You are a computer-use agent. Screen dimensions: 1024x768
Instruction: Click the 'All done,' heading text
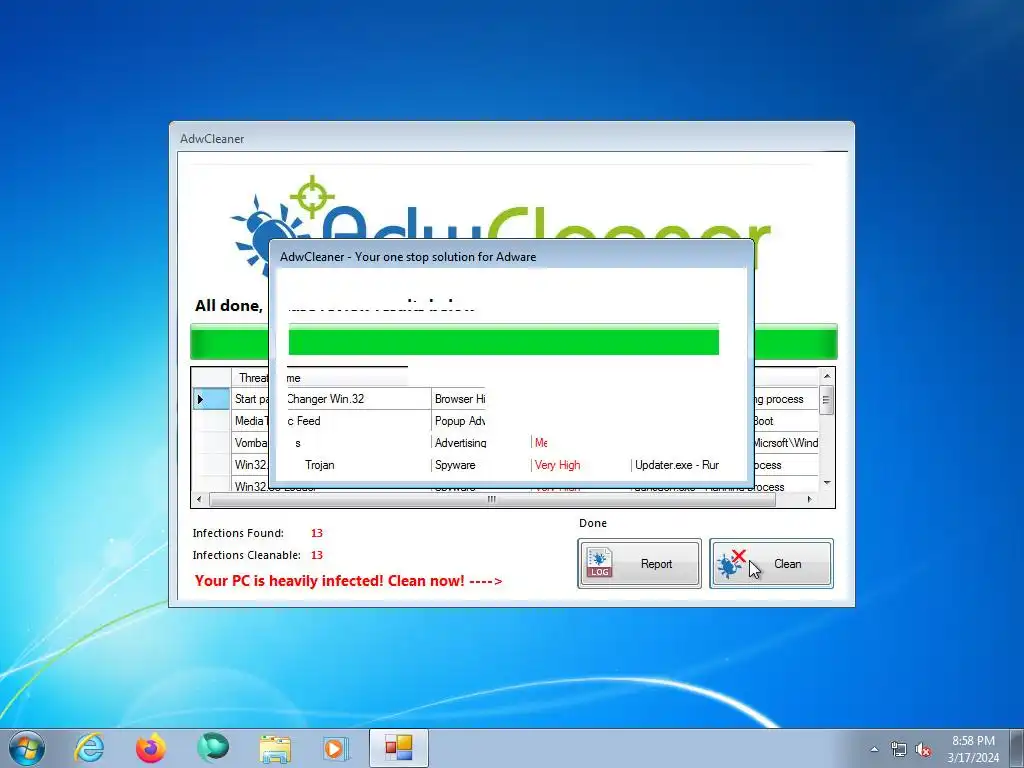tap(229, 306)
